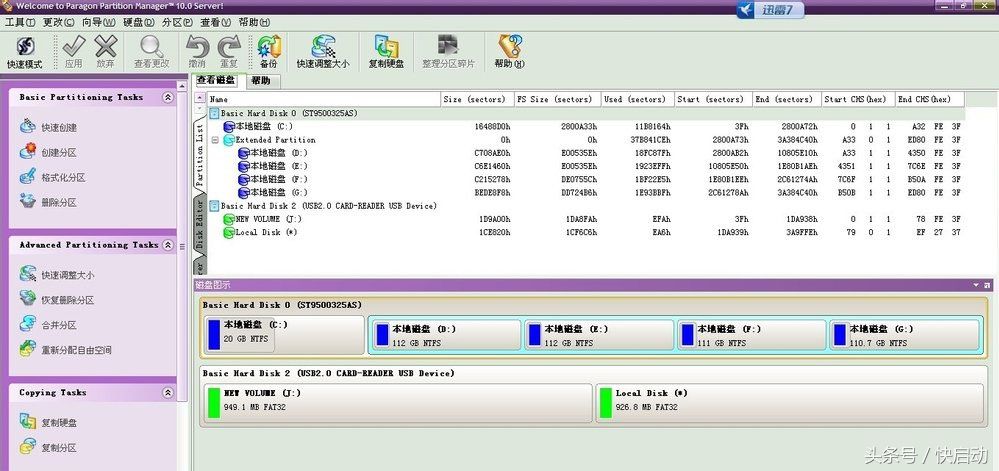
Task: Click the 复制硬盘 copy disk toolbar icon
Action: [386, 52]
